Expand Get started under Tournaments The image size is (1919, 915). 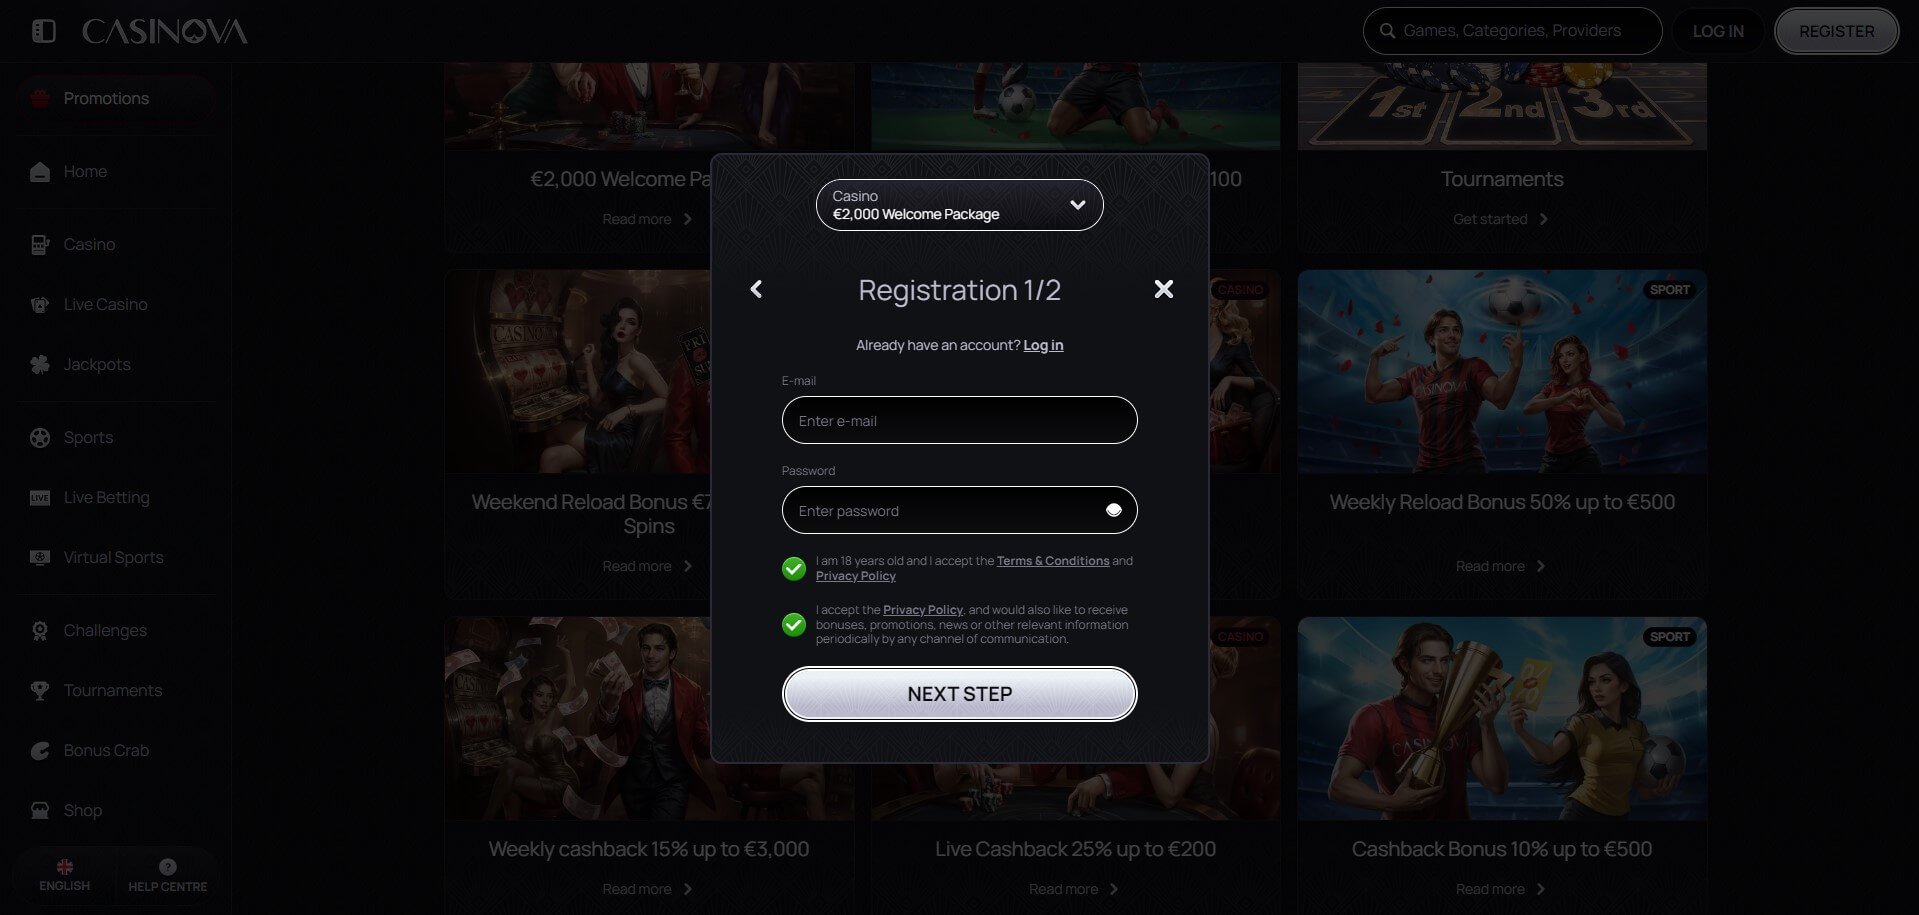click(1501, 219)
